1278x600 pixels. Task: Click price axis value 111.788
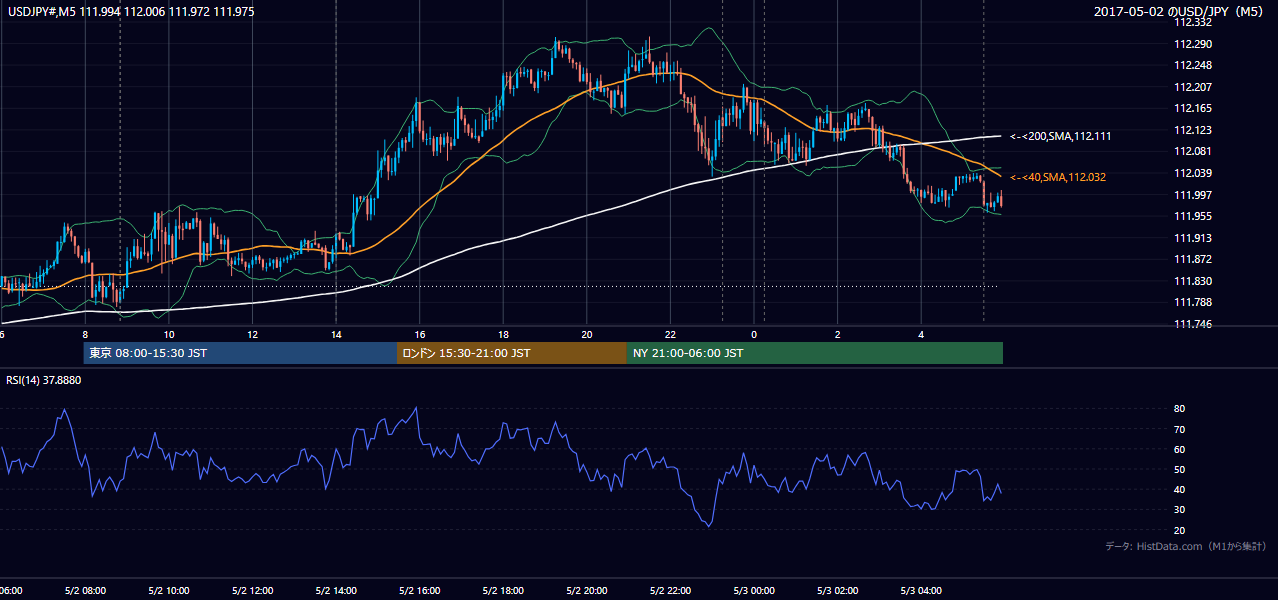coord(1195,302)
